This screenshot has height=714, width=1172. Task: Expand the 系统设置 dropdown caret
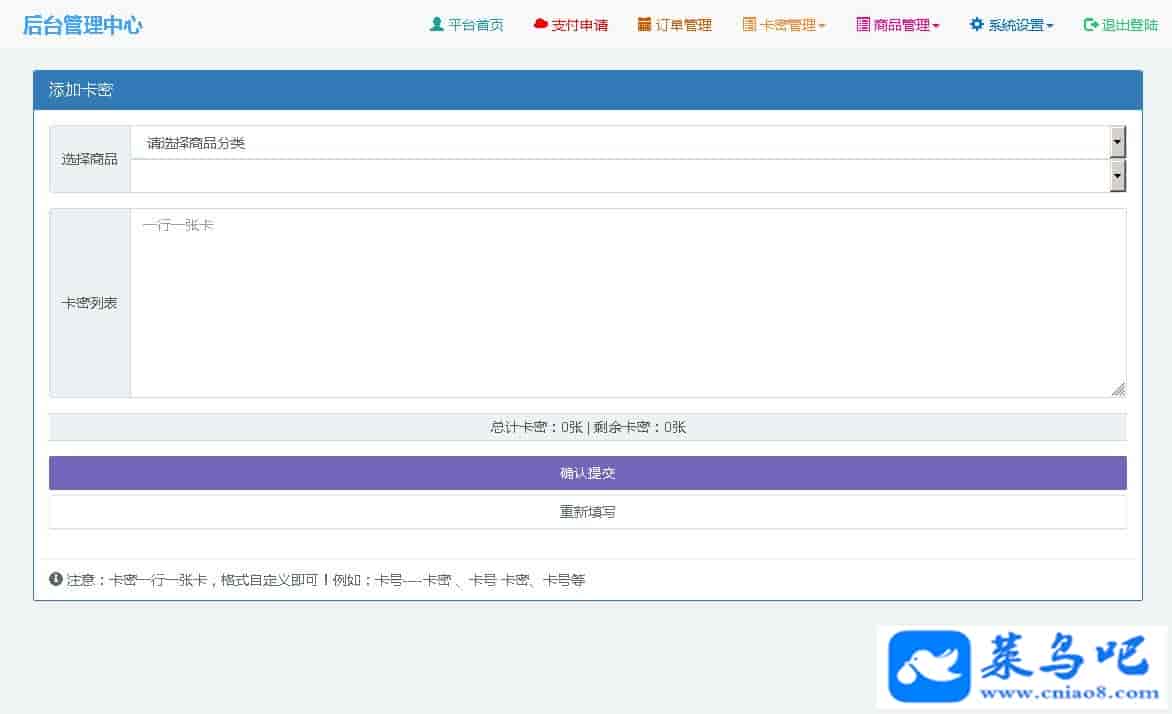click(1050, 26)
